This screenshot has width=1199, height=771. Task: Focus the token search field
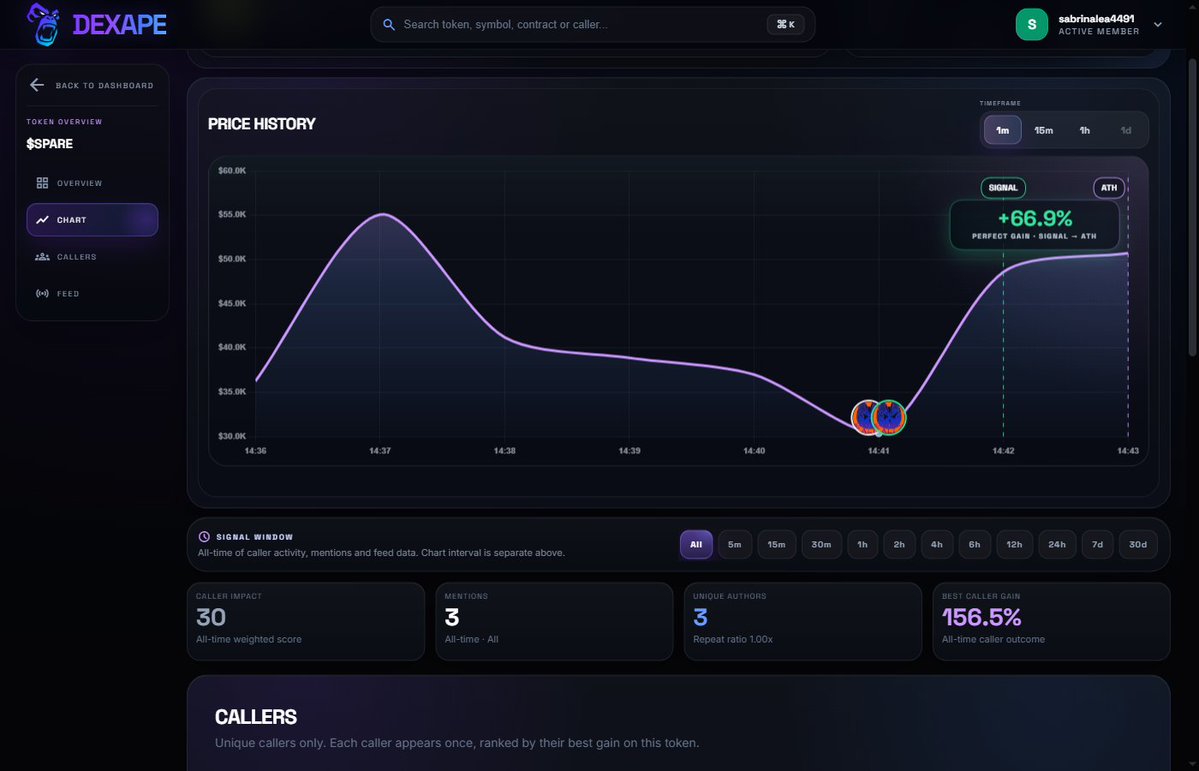pos(593,24)
